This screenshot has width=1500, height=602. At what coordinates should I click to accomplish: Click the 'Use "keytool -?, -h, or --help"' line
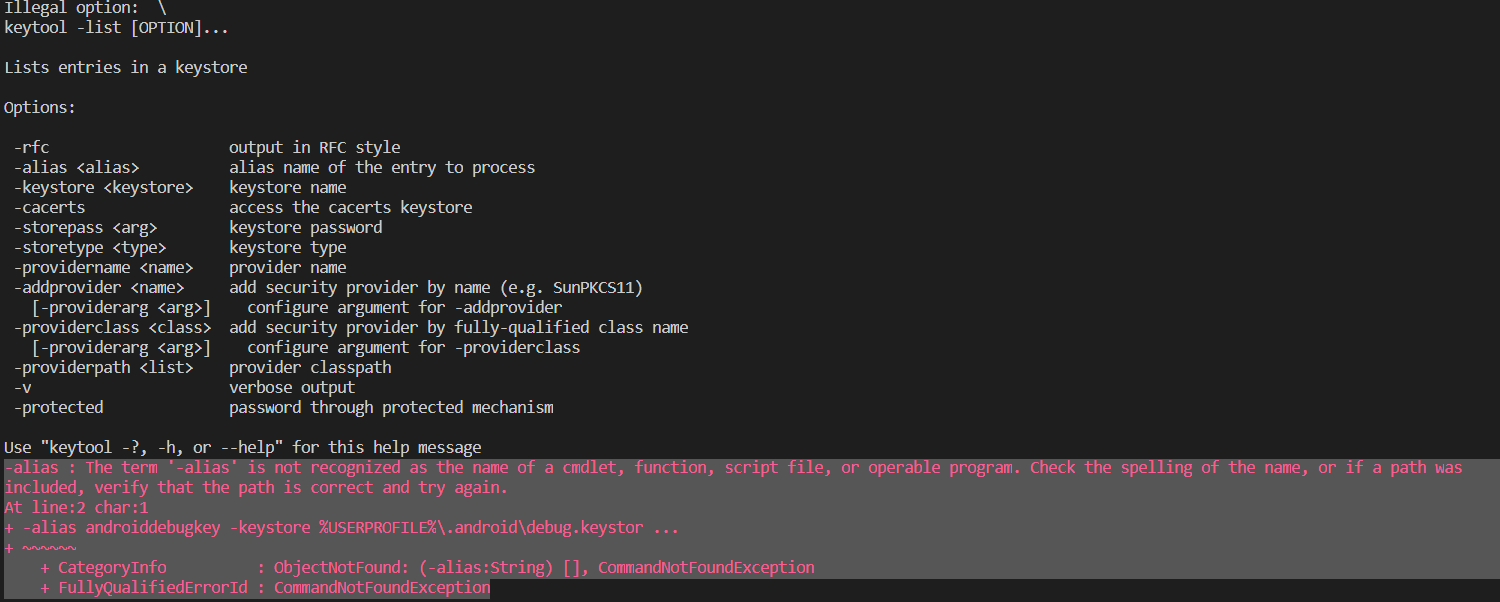242,448
